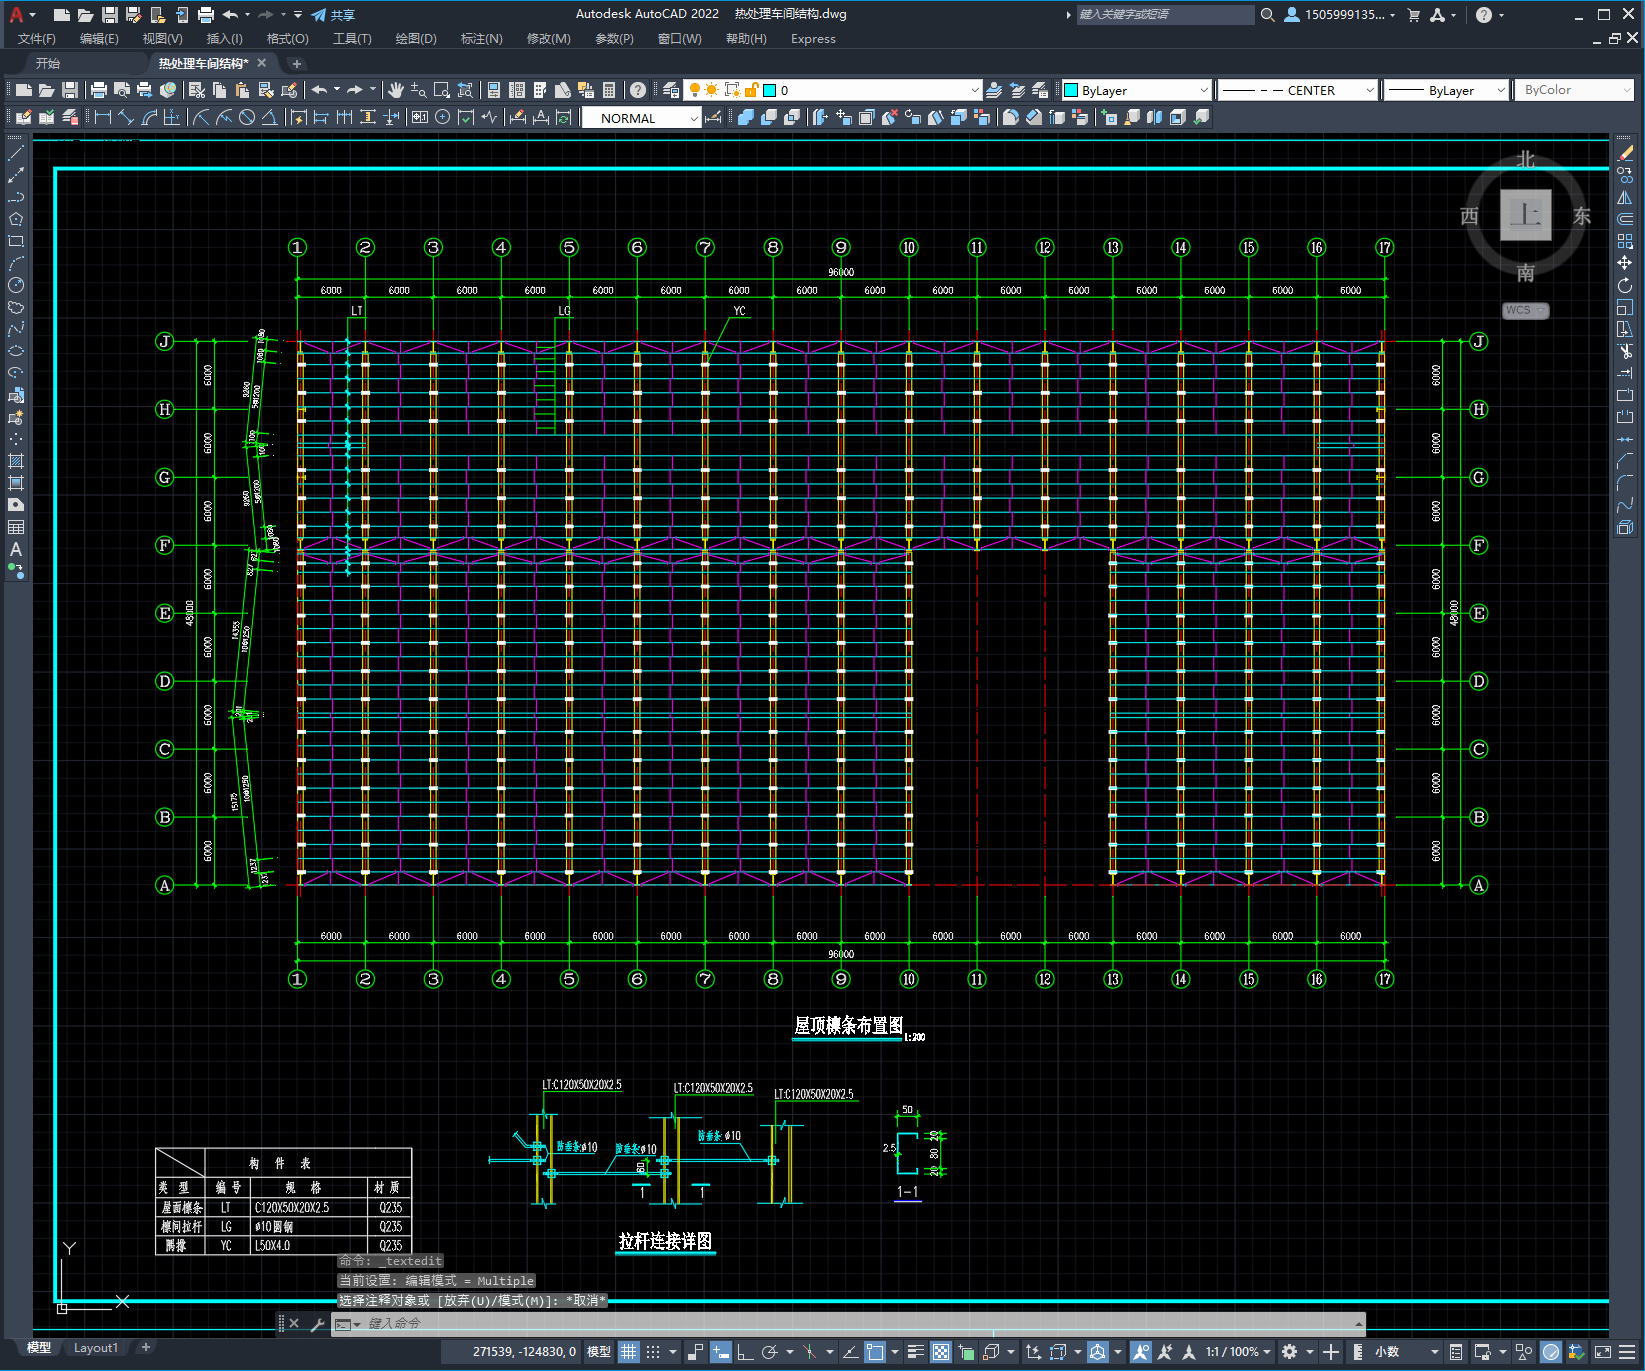Switch to the Layout1 tab
This screenshot has height=1371, width=1645.
(x=96, y=1348)
